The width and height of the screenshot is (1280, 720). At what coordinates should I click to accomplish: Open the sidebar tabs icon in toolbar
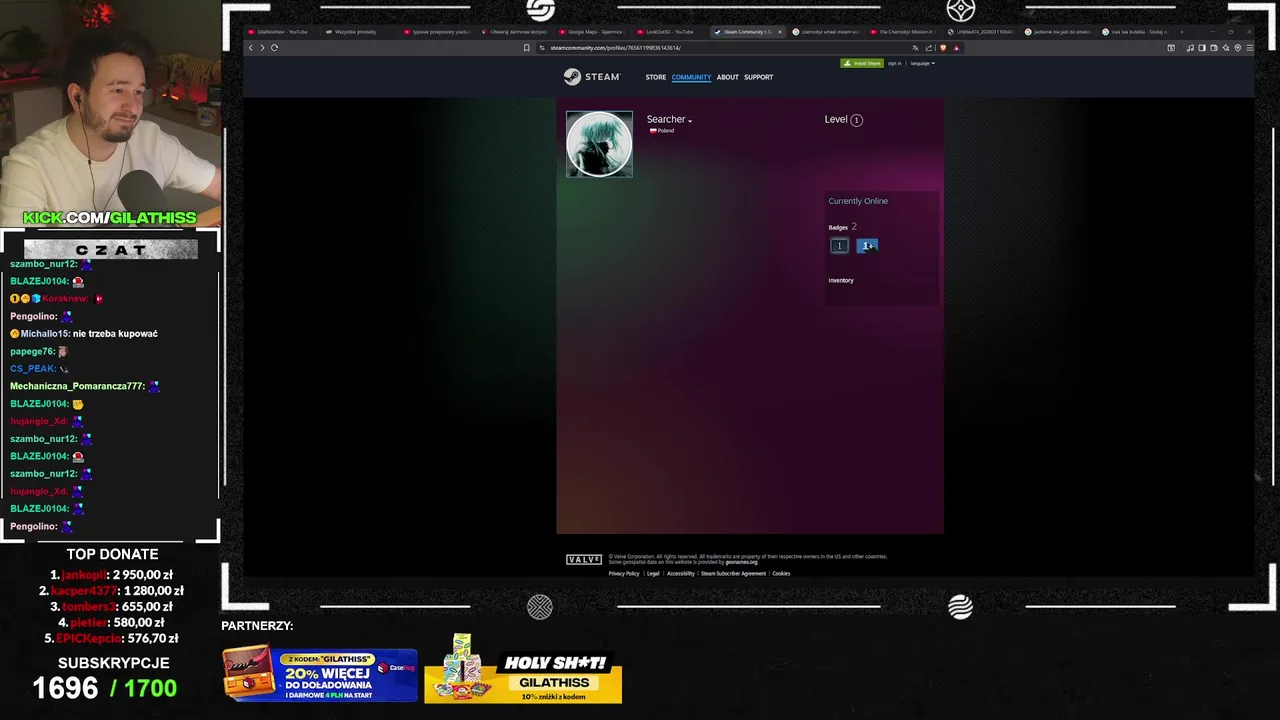[x=1171, y=48]
